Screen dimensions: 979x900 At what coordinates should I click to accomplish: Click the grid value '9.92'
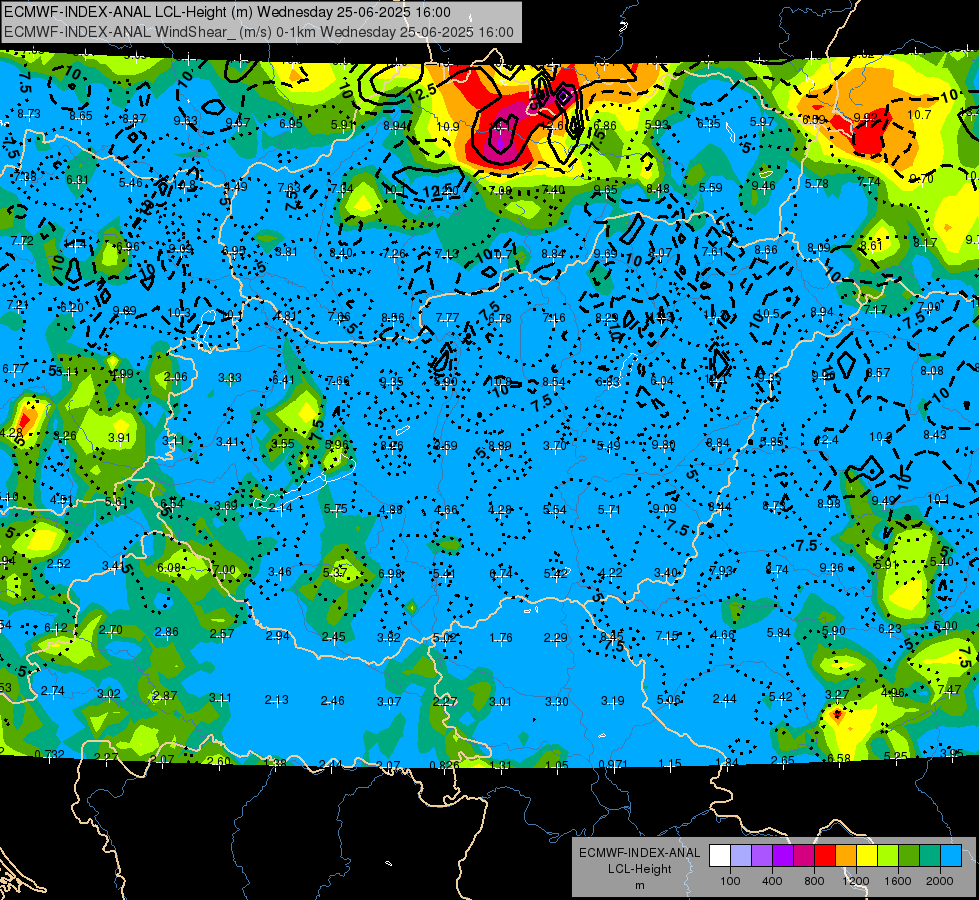(865, 117)
